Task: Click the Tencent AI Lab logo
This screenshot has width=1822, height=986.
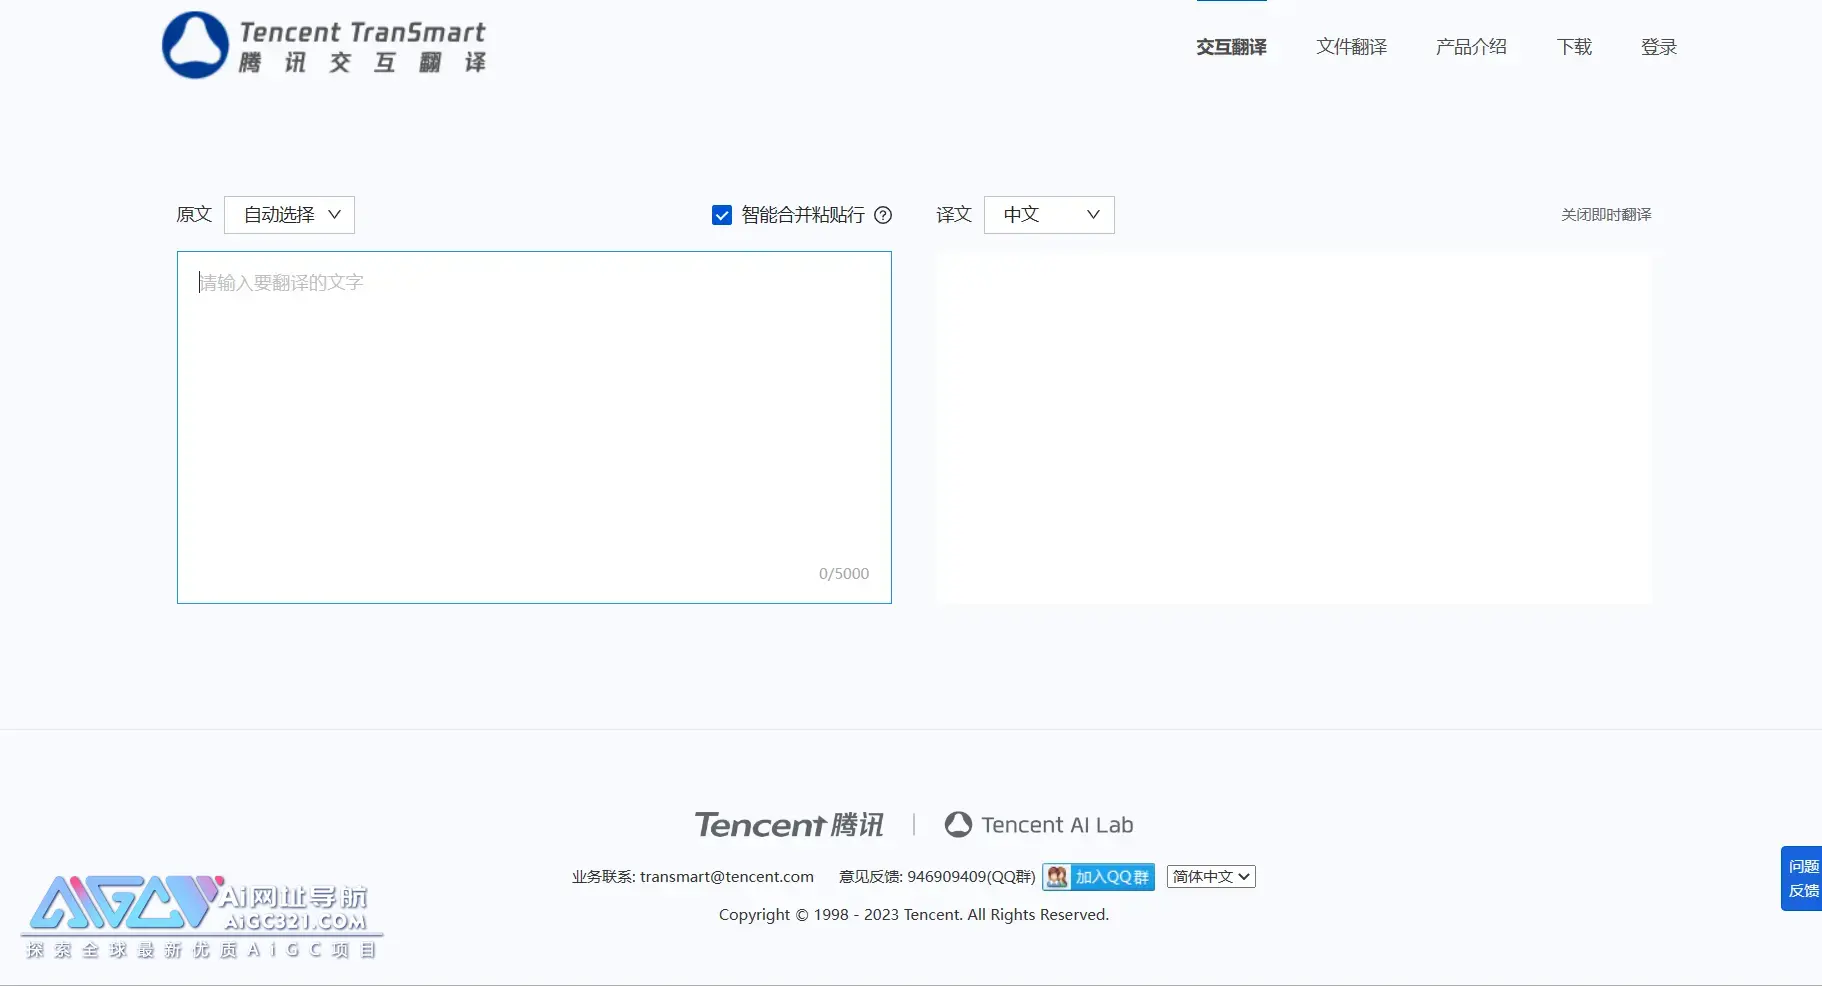Action: coord(1039,825)
